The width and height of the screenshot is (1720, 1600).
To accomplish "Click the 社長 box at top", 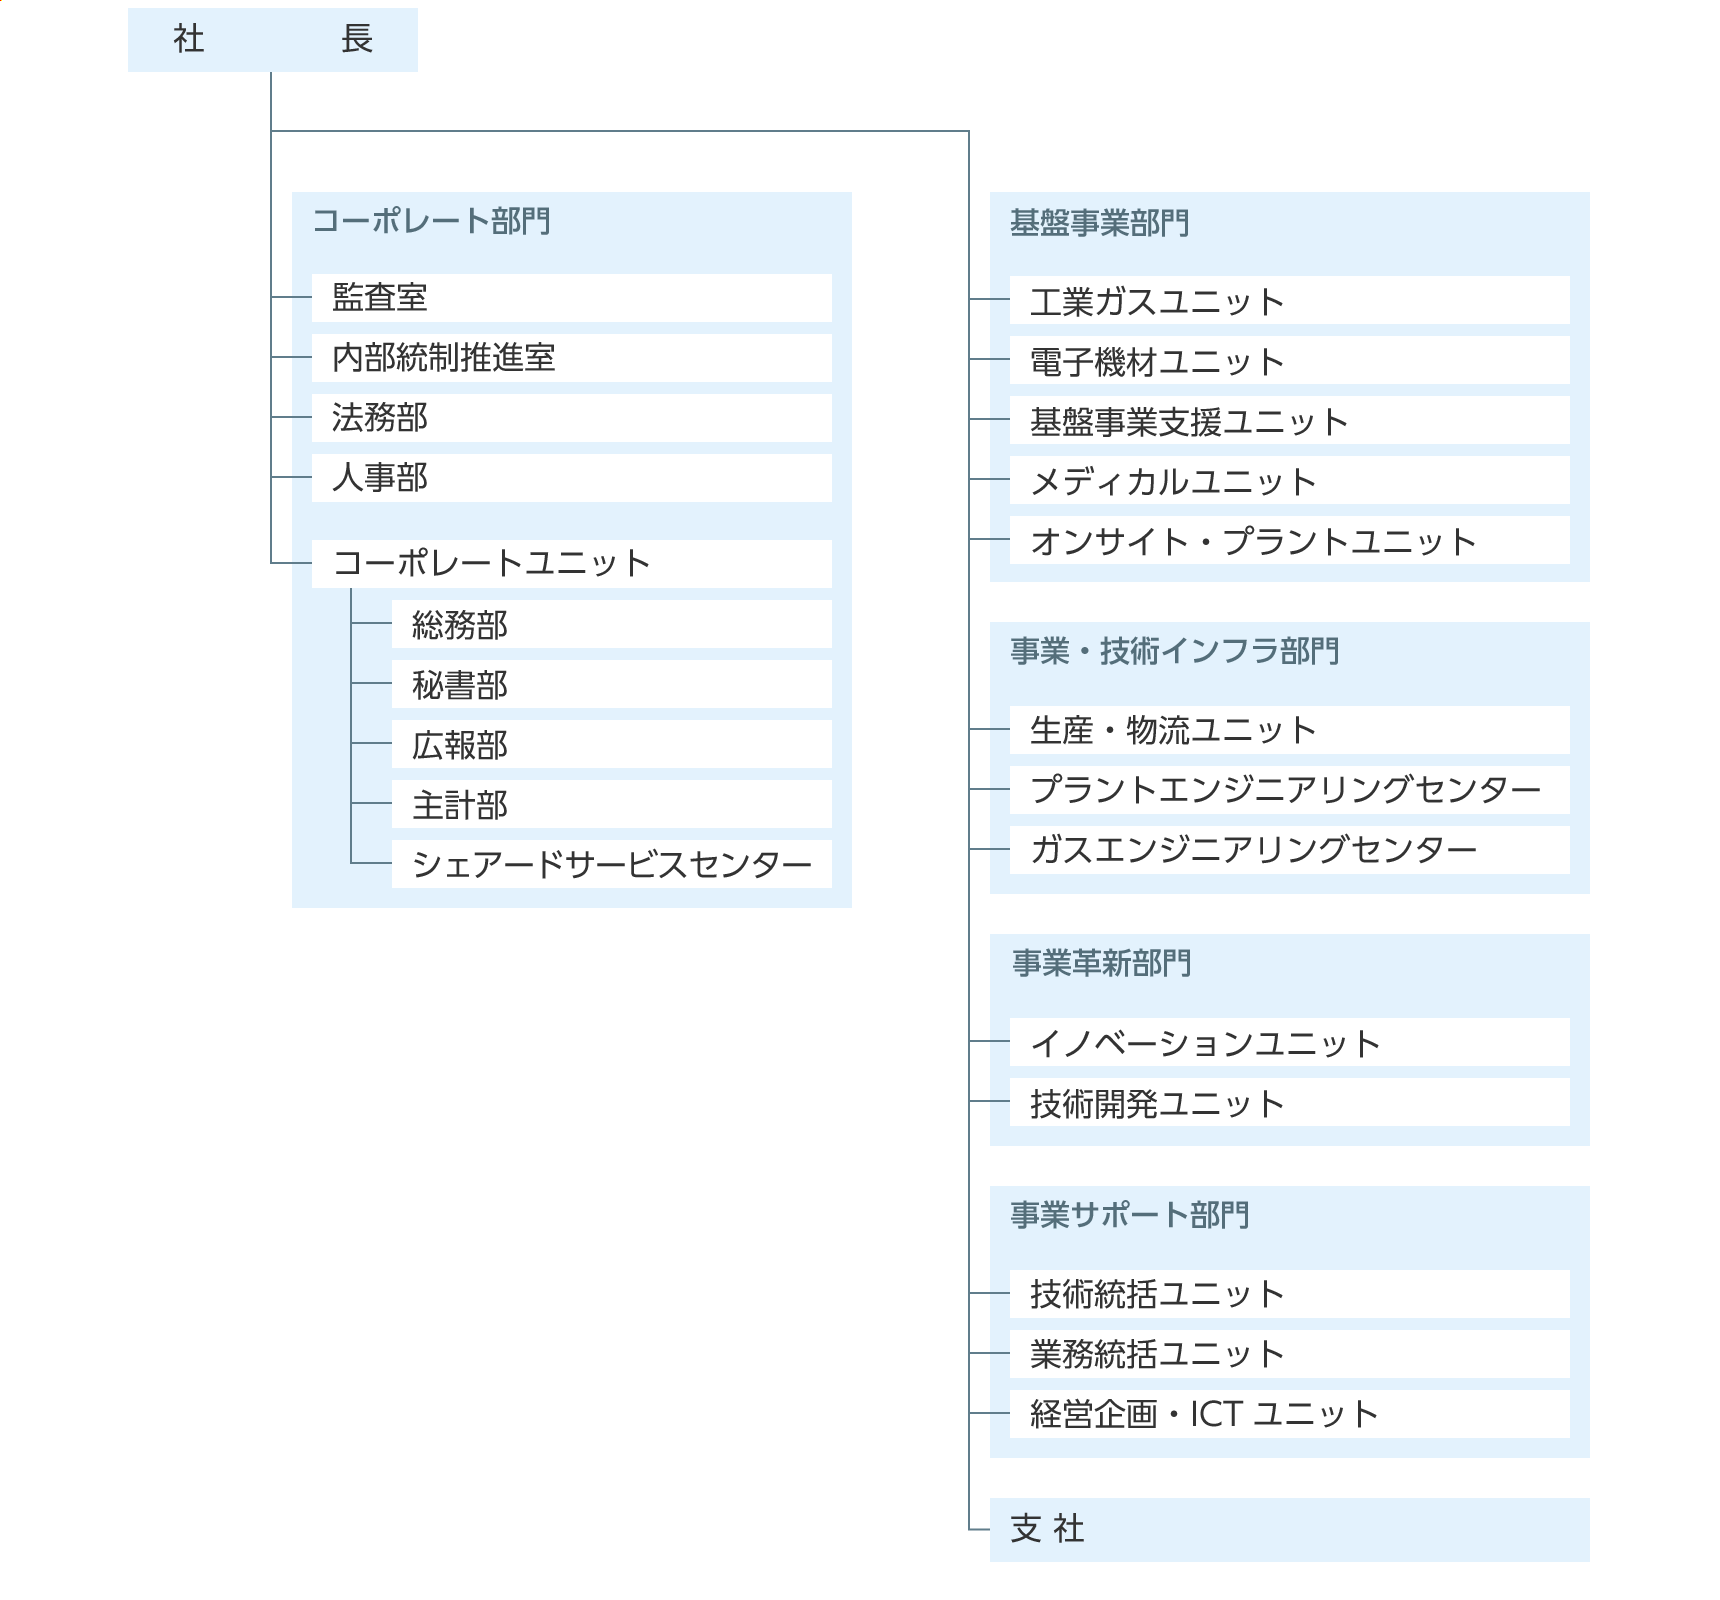I will point(272,40).
